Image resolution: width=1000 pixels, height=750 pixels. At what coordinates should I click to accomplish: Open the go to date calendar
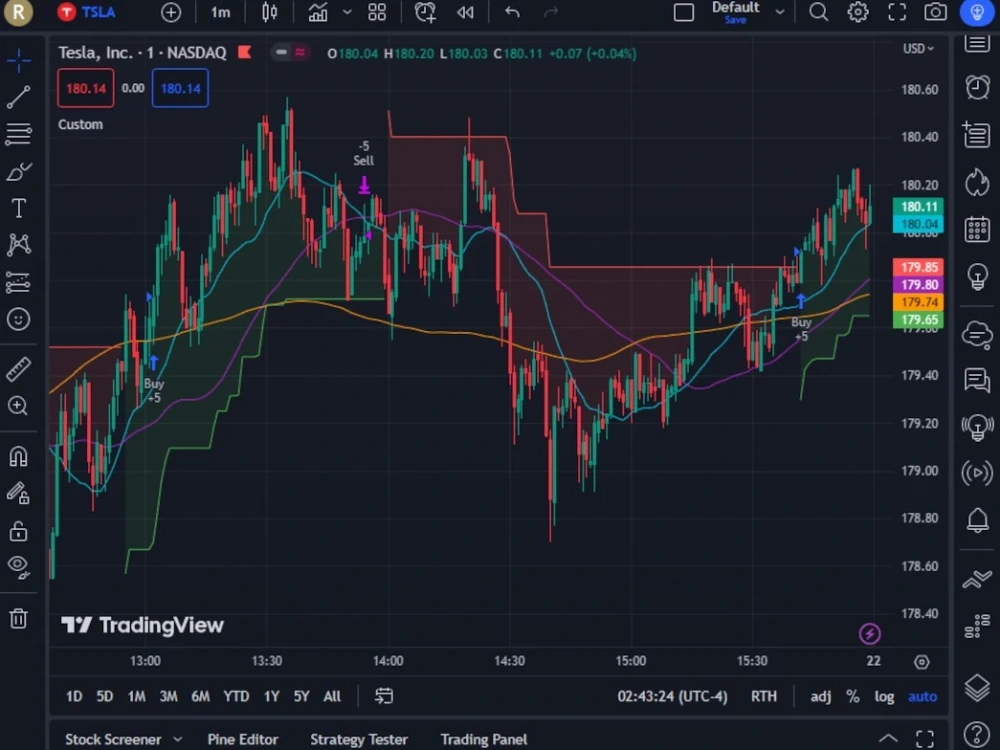point(384,696)
